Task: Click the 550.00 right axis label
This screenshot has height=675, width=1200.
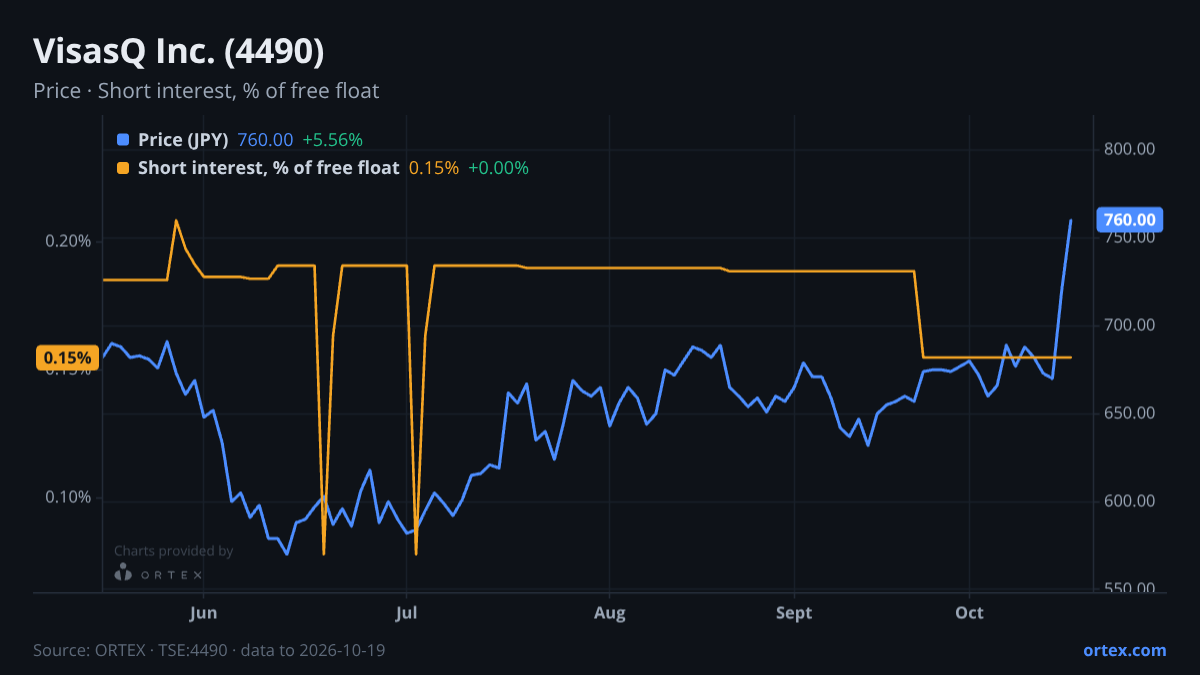Action: coord(1130,588)
